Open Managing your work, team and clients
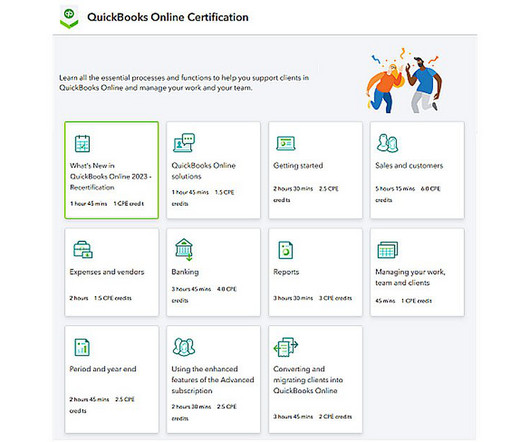The height and width of the screenshot is (442, 530). [x=410, y=277]
